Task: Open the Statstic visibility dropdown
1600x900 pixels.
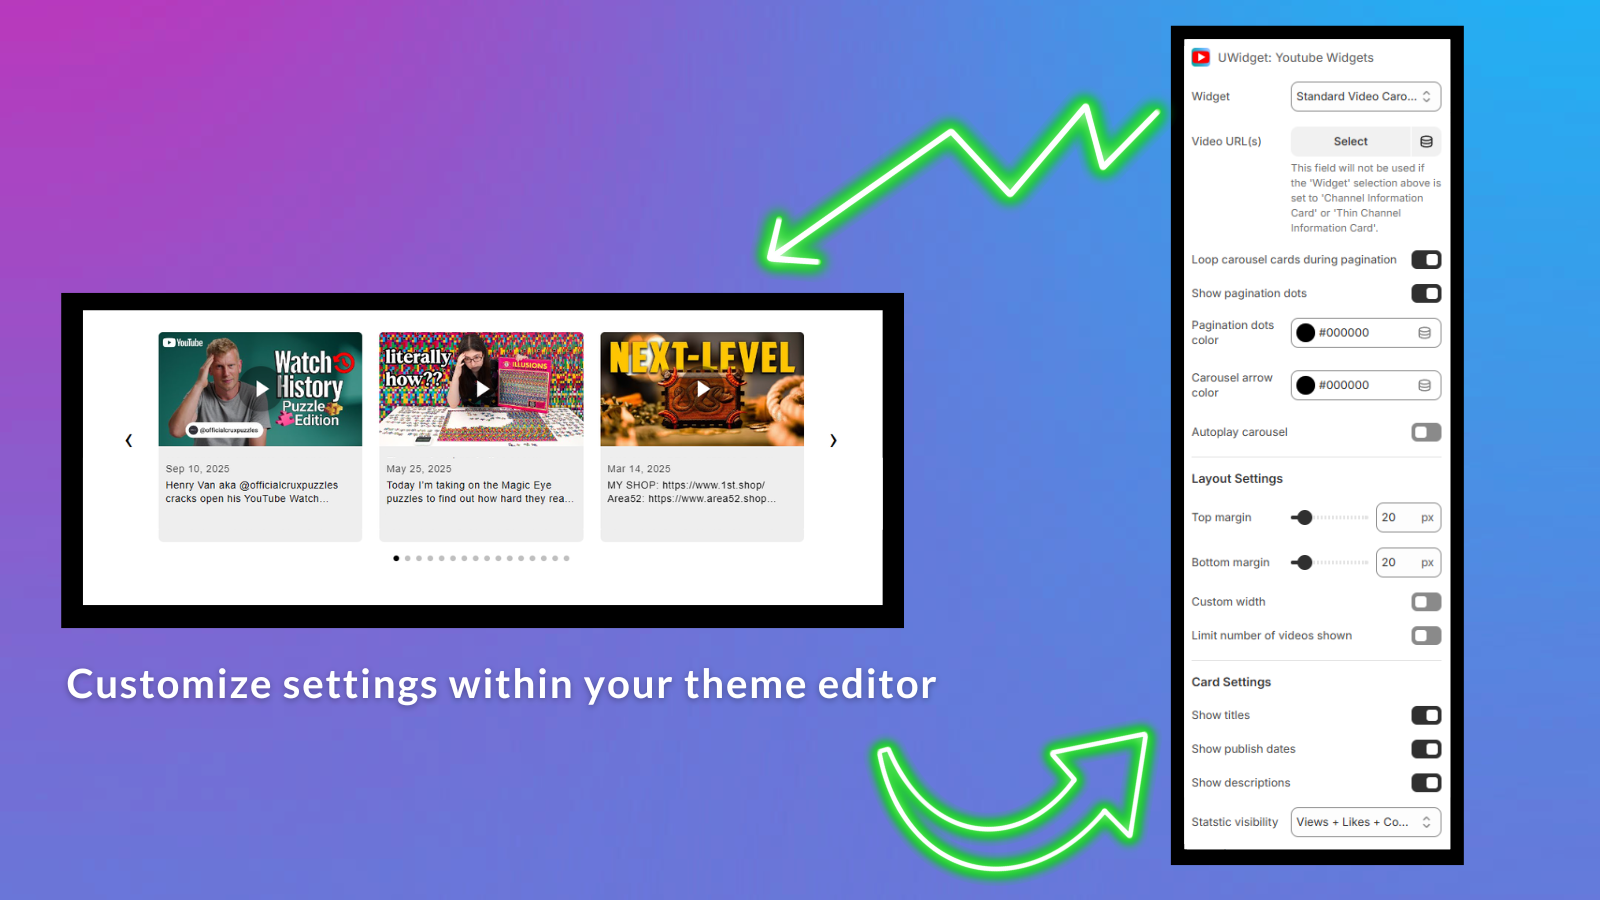Action: click(1365, 821)
